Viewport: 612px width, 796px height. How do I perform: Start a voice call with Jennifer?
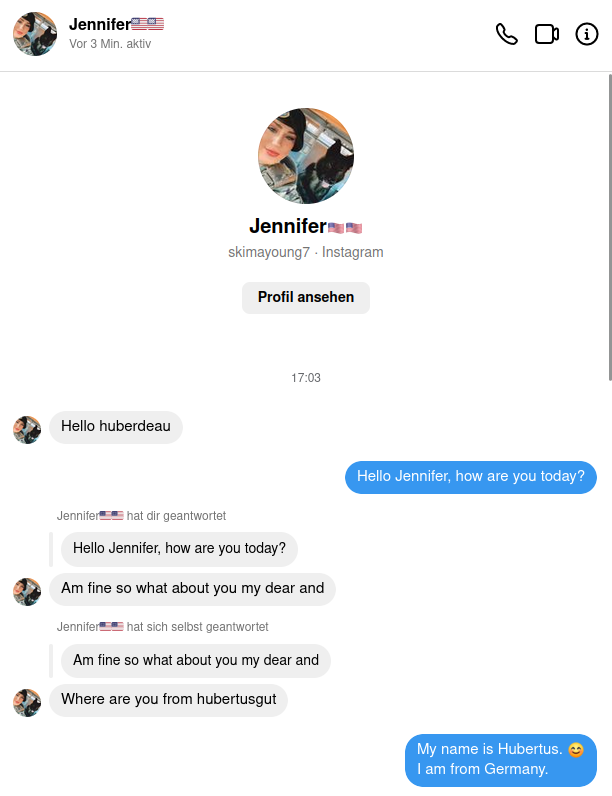(x=506, y=35)
